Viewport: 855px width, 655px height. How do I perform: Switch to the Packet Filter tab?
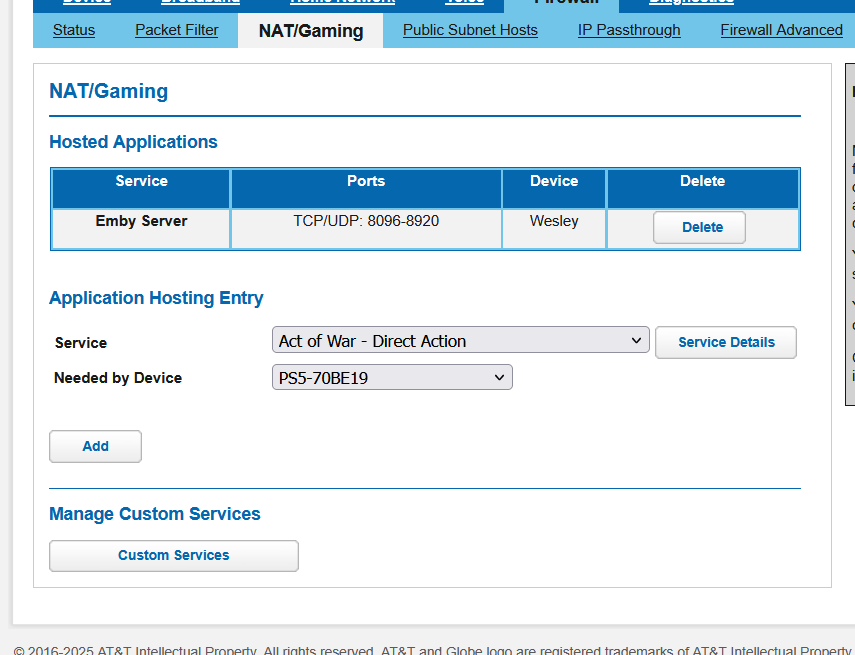(177, 30)
